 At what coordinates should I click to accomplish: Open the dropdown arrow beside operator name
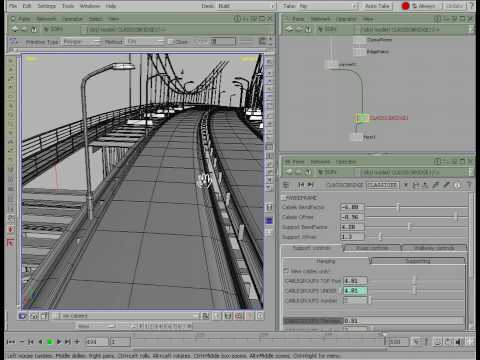tap(406, 185)
